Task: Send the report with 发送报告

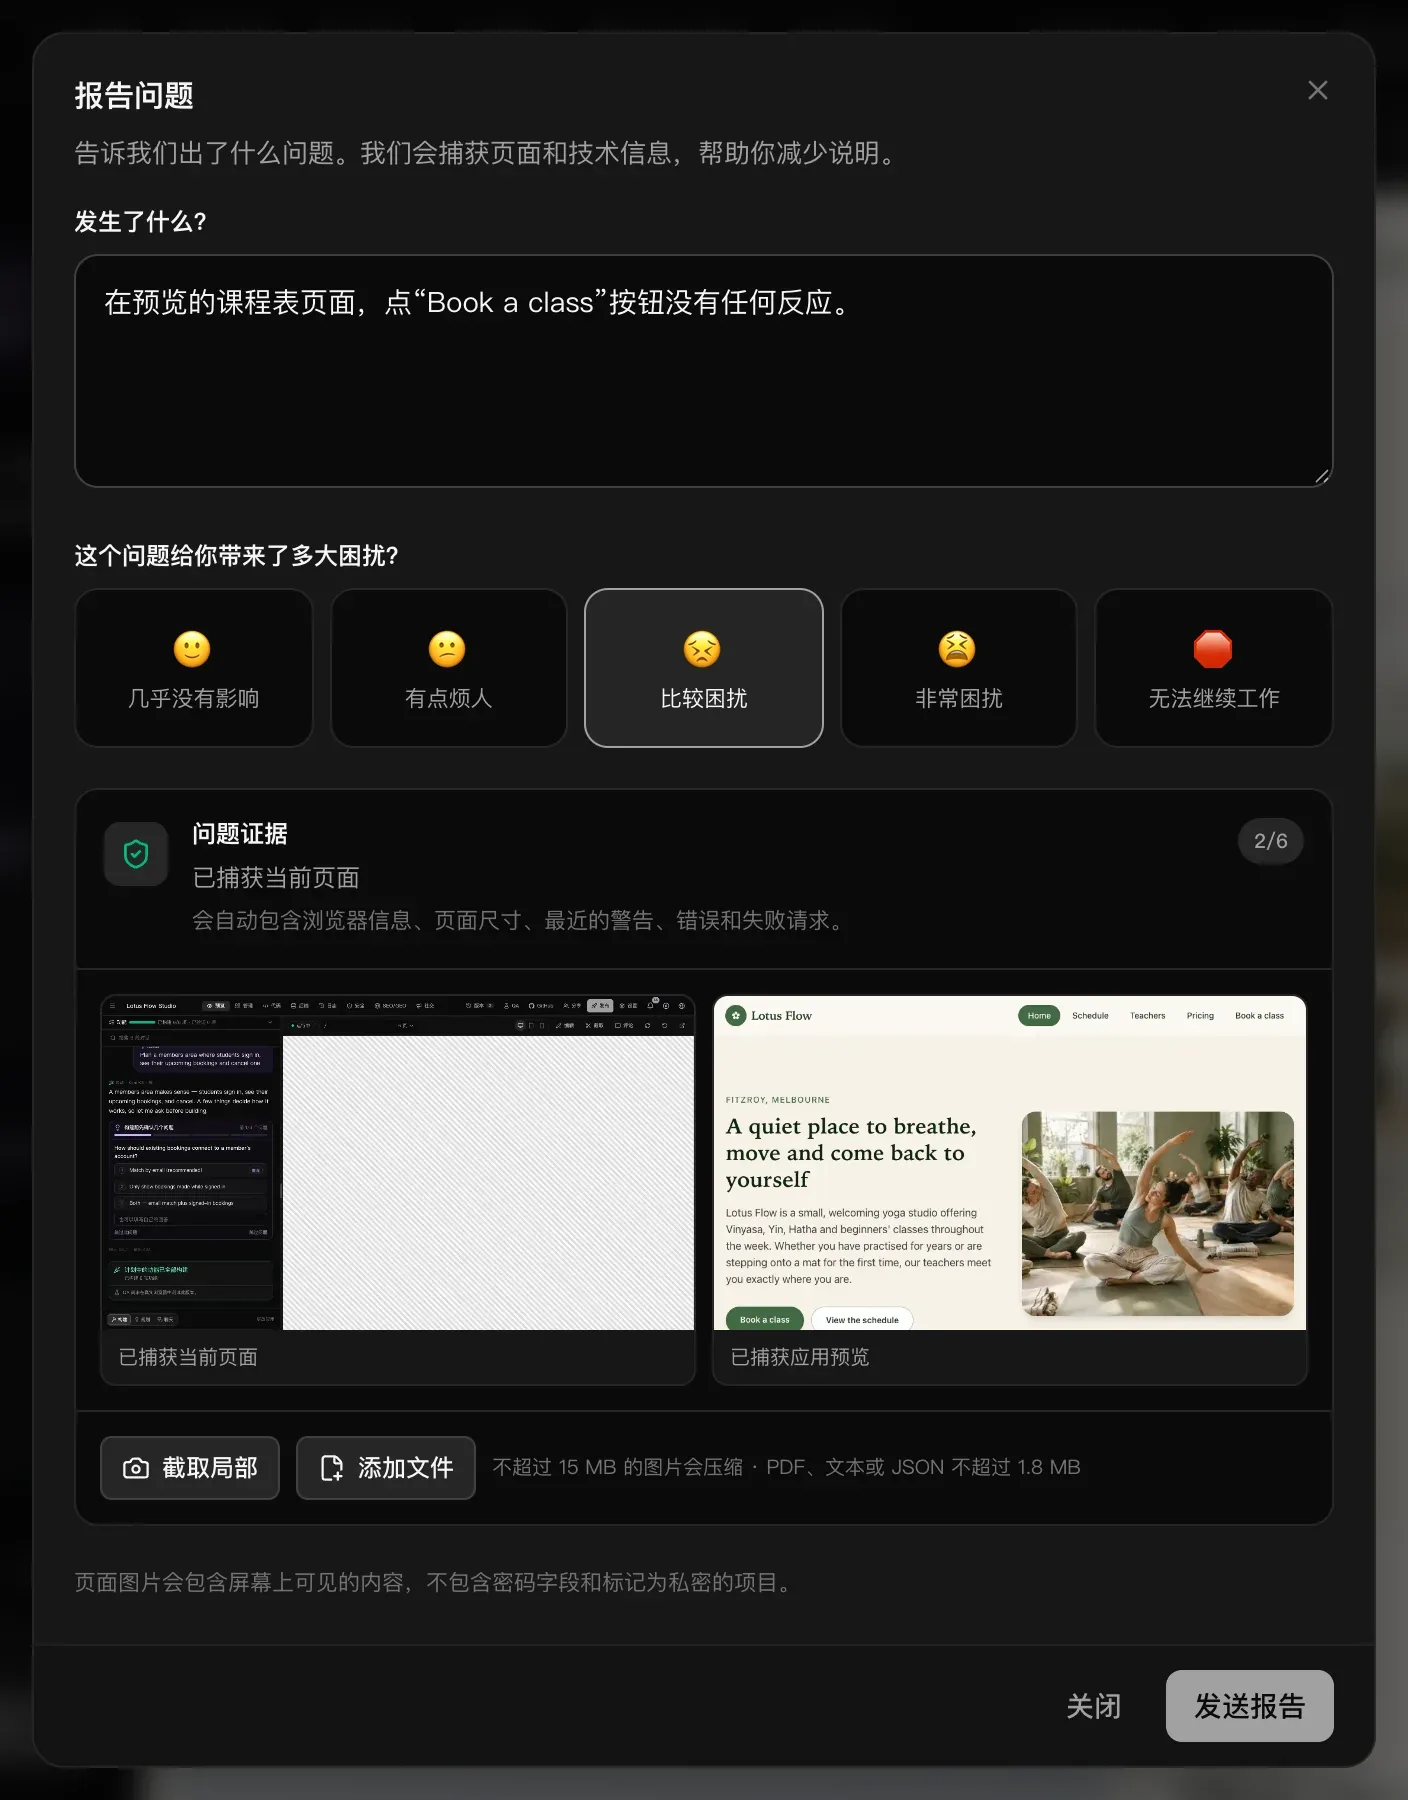Action: (1249, 1706)
